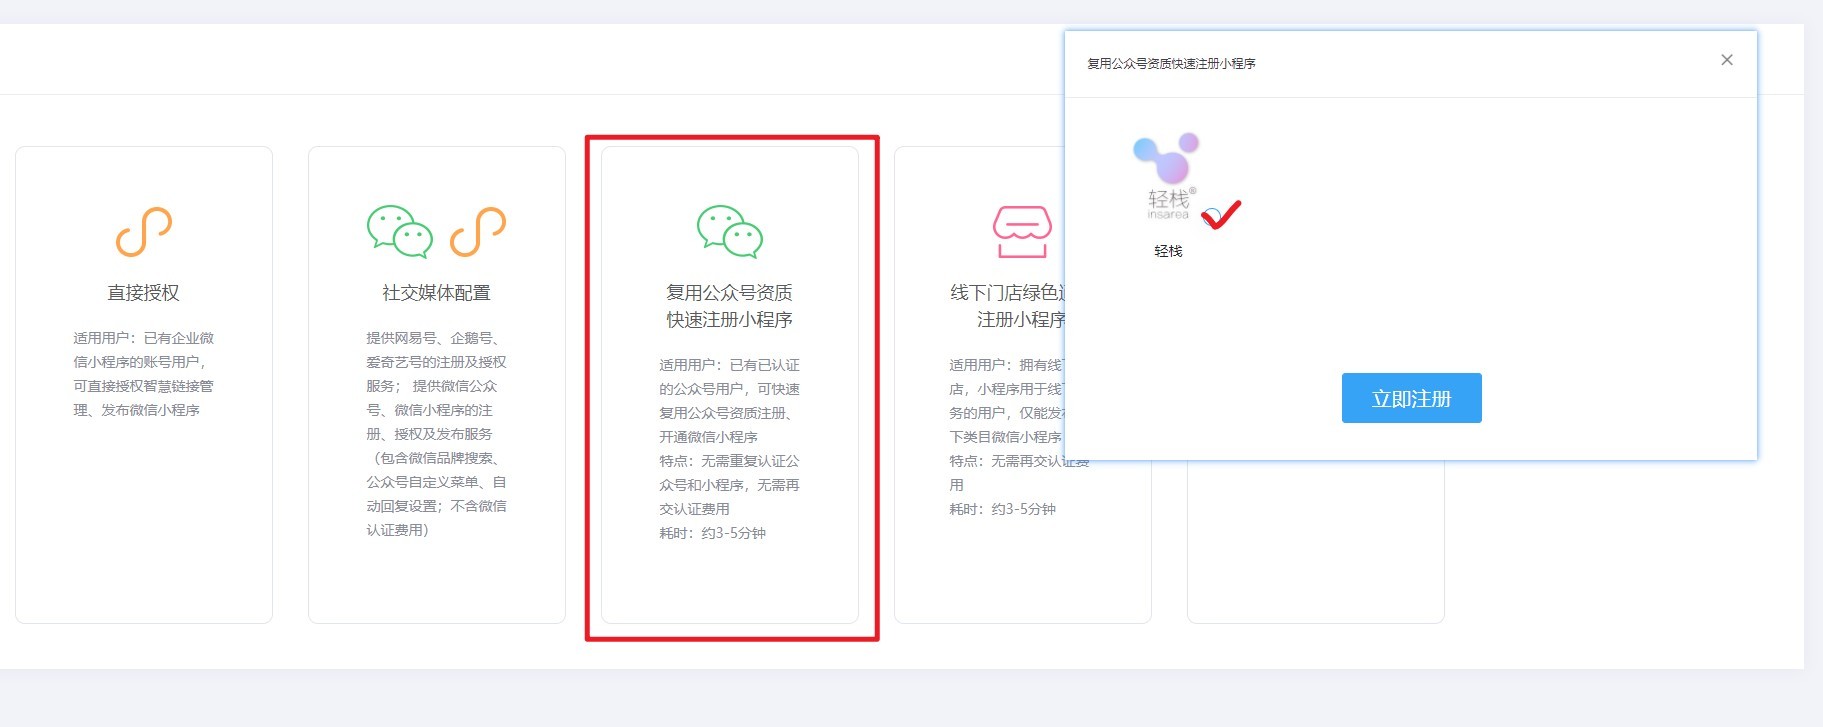Click 特点：无需重复认证公 in the highlighted card
The width and height of the screenshot is (1823, 727).
click(729, 461)
